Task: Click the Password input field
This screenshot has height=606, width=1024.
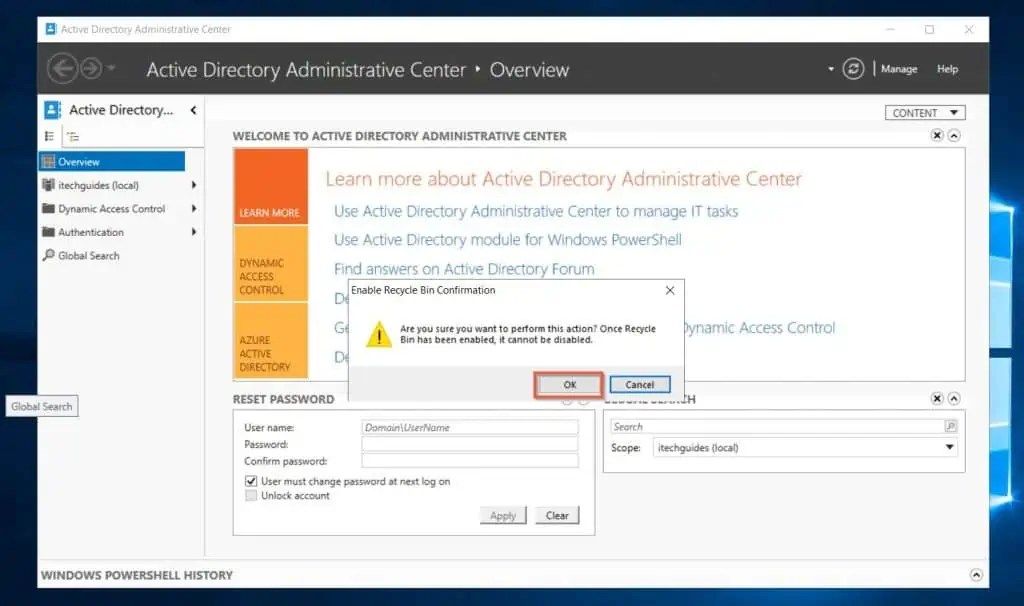Action: coord(470,444)
